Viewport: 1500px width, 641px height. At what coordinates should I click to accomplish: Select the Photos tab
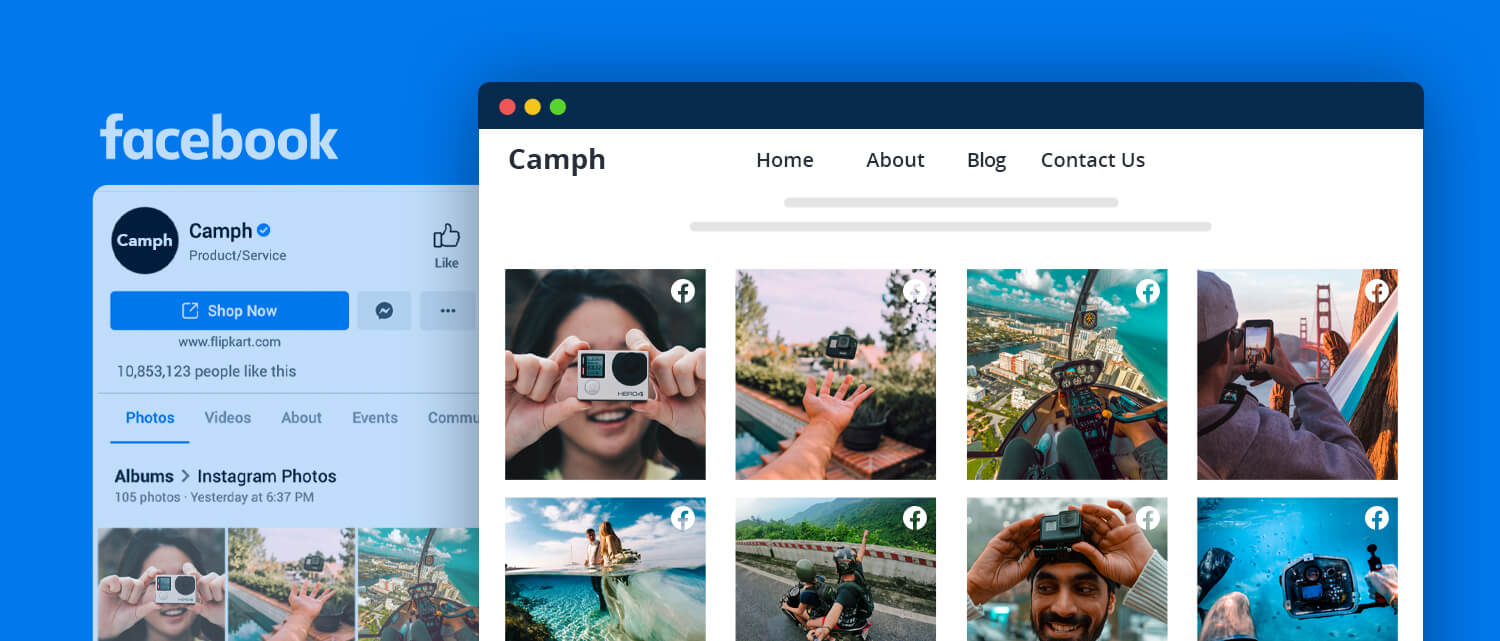[x=150, y=418]
